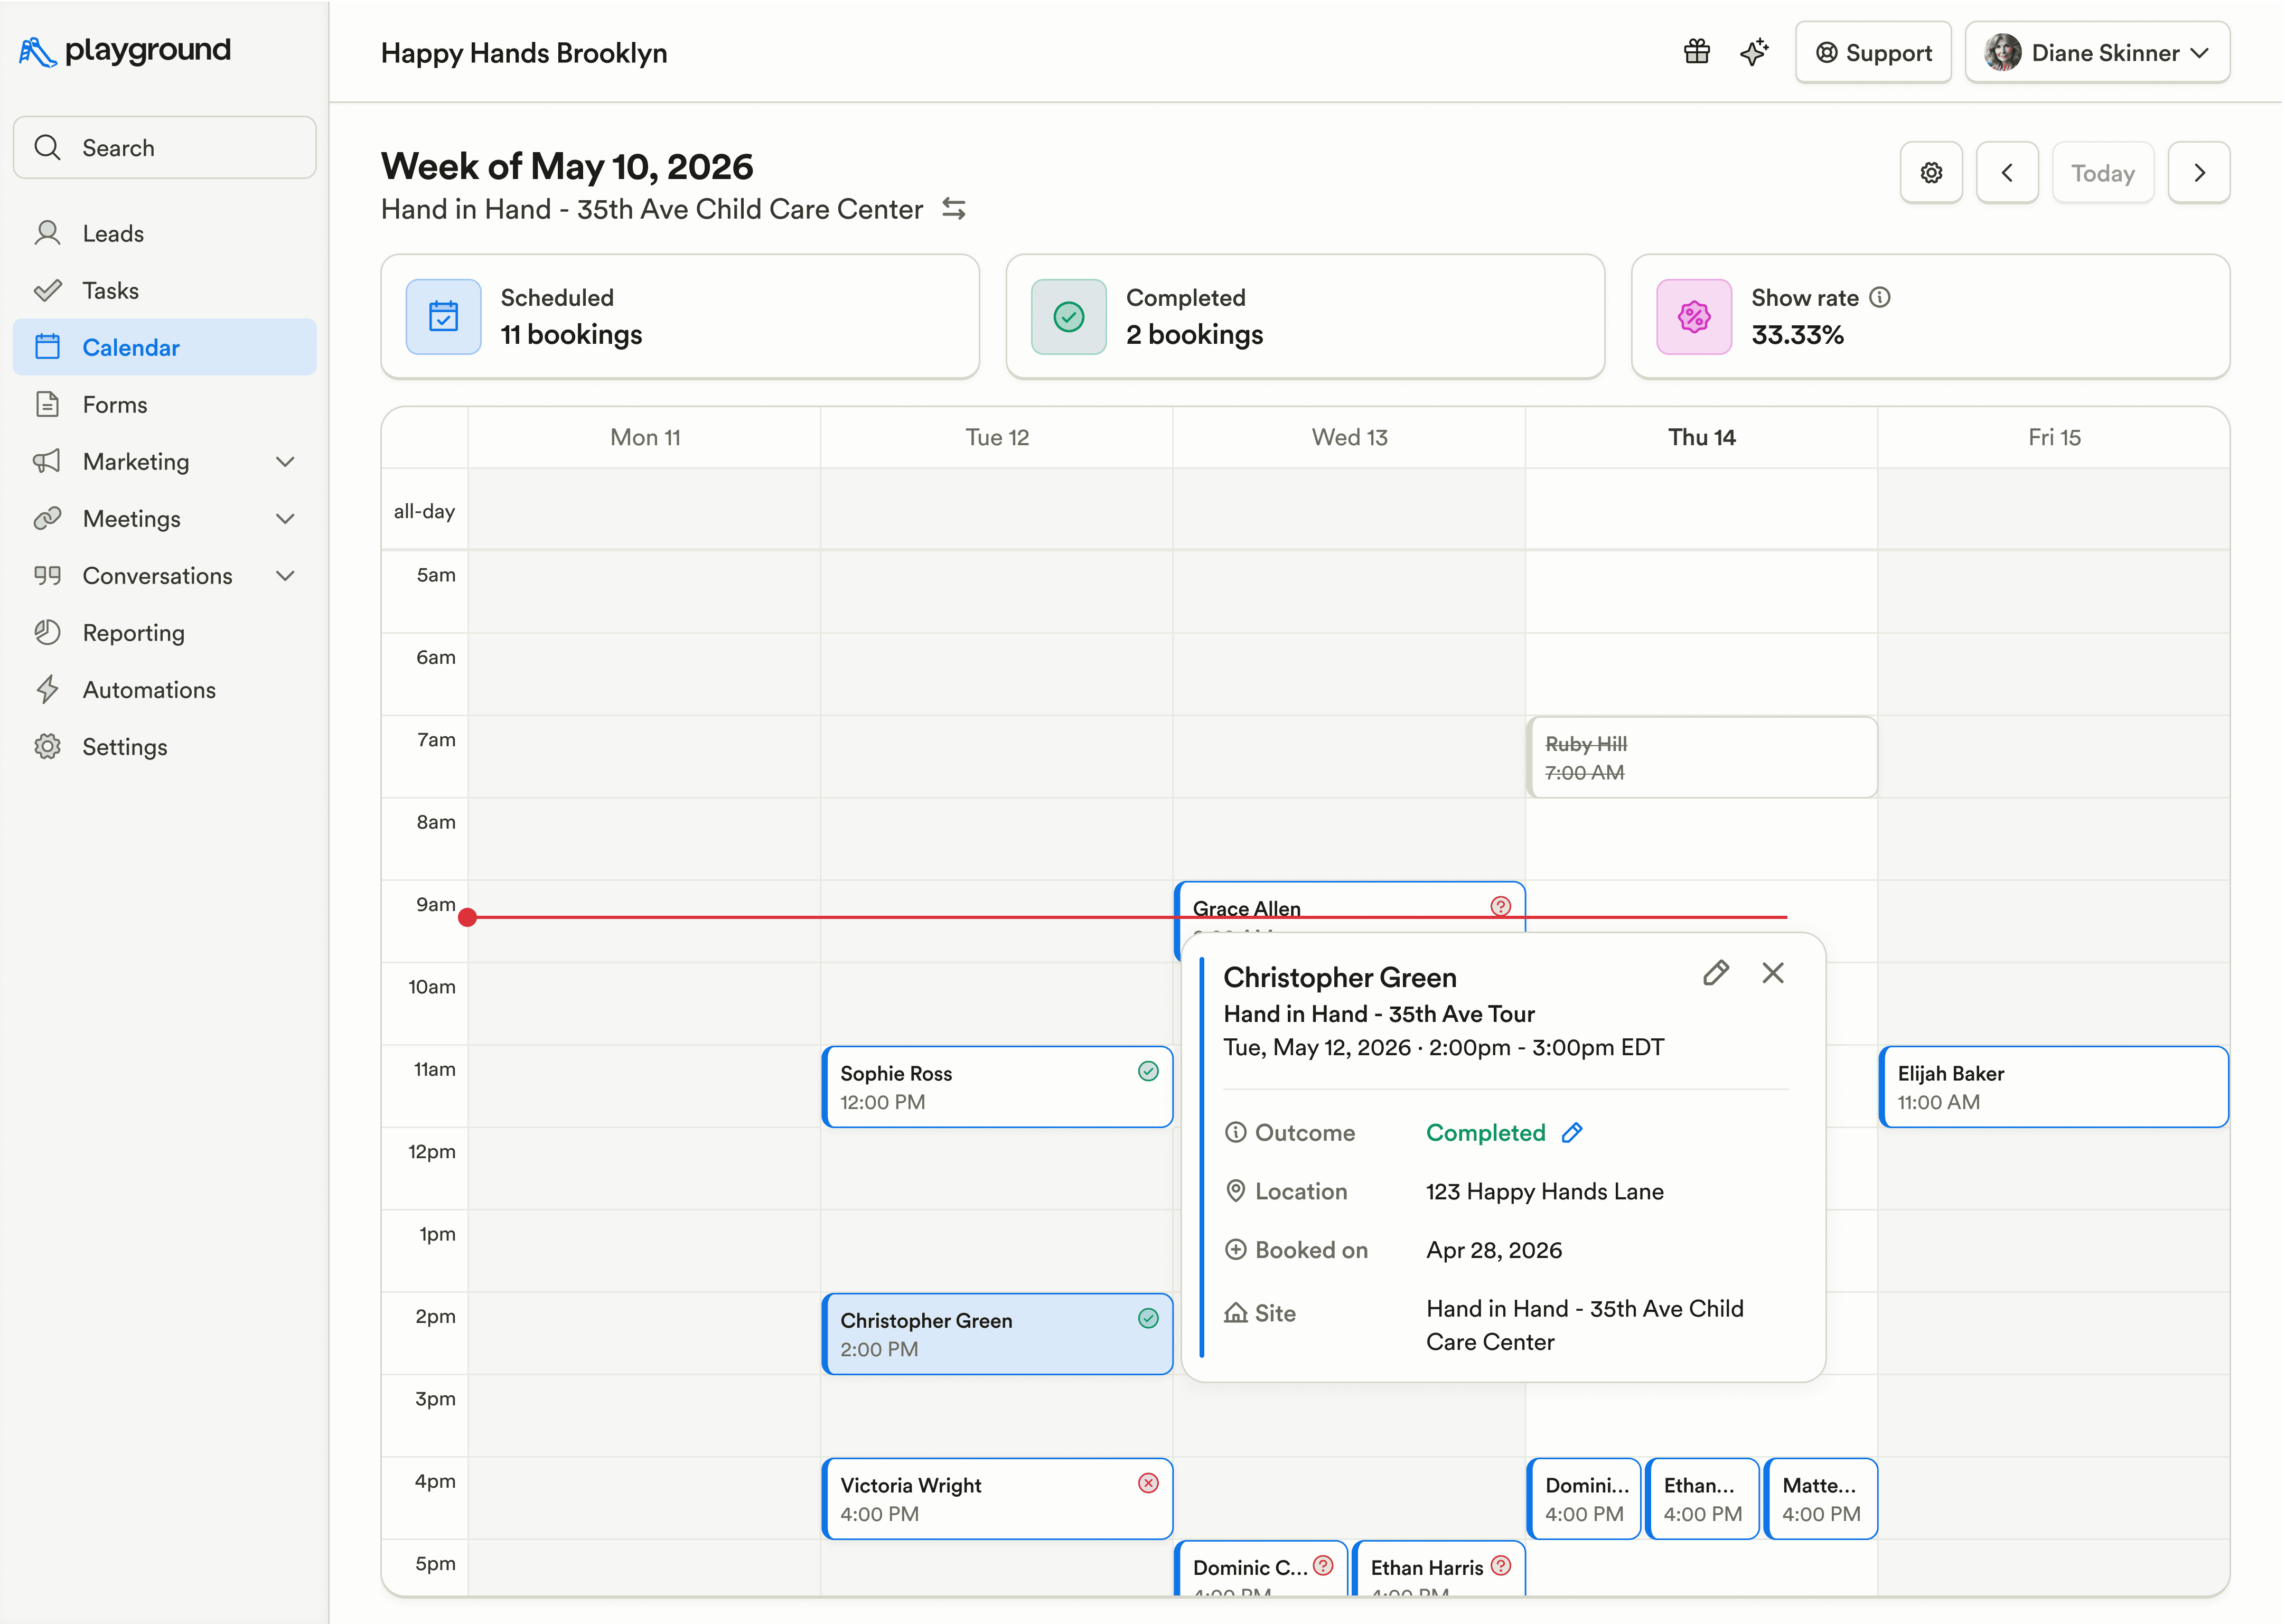Open Thursday's Matte... 4:00 PM booking

[x=1822, y=1500]
